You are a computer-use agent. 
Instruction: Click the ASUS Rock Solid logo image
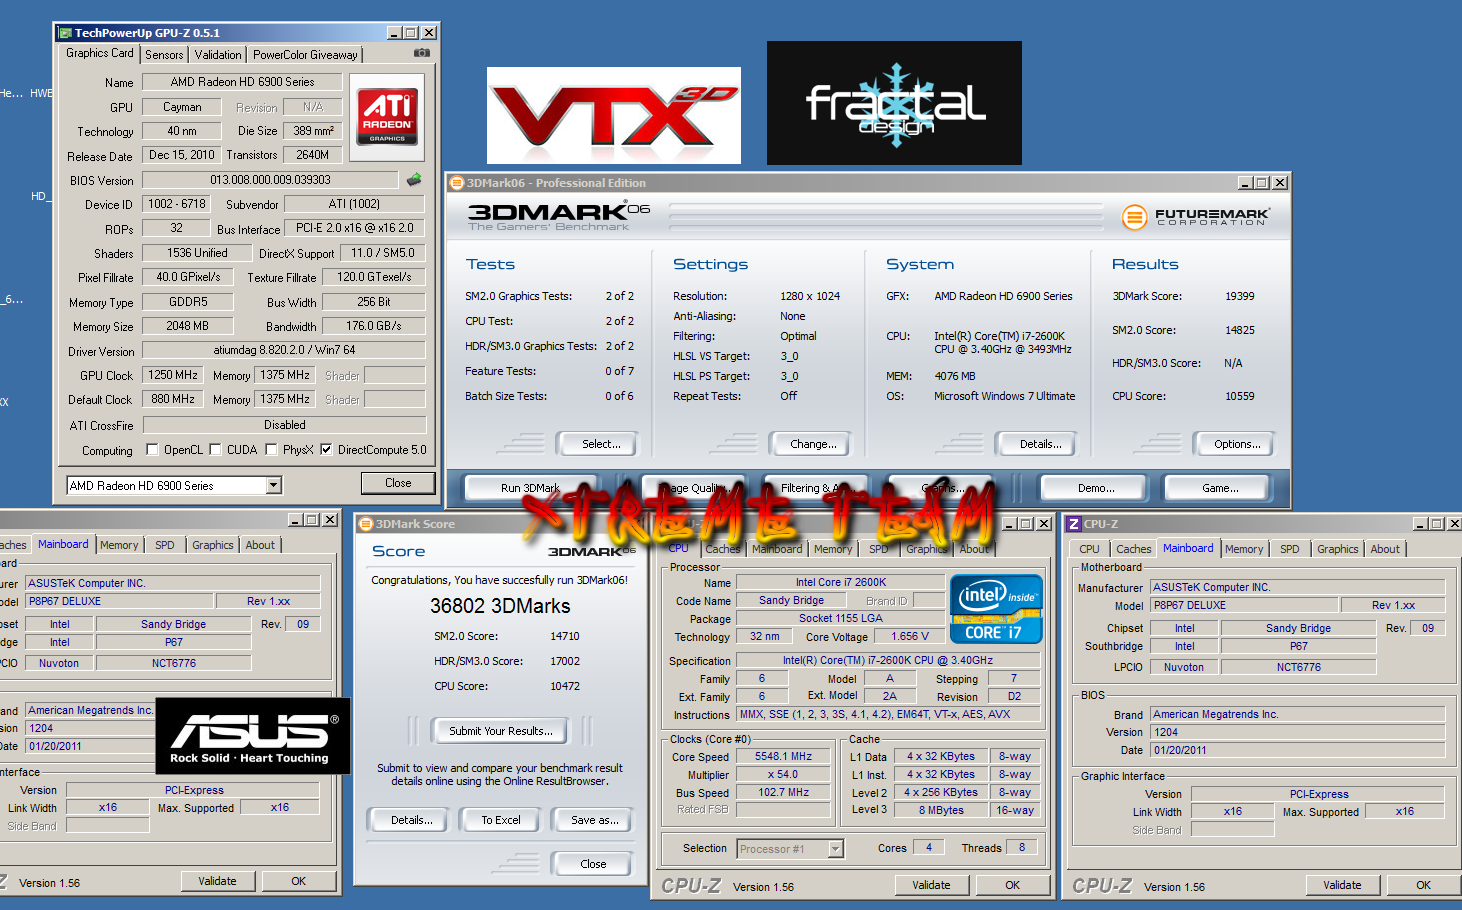coord(253,736)
